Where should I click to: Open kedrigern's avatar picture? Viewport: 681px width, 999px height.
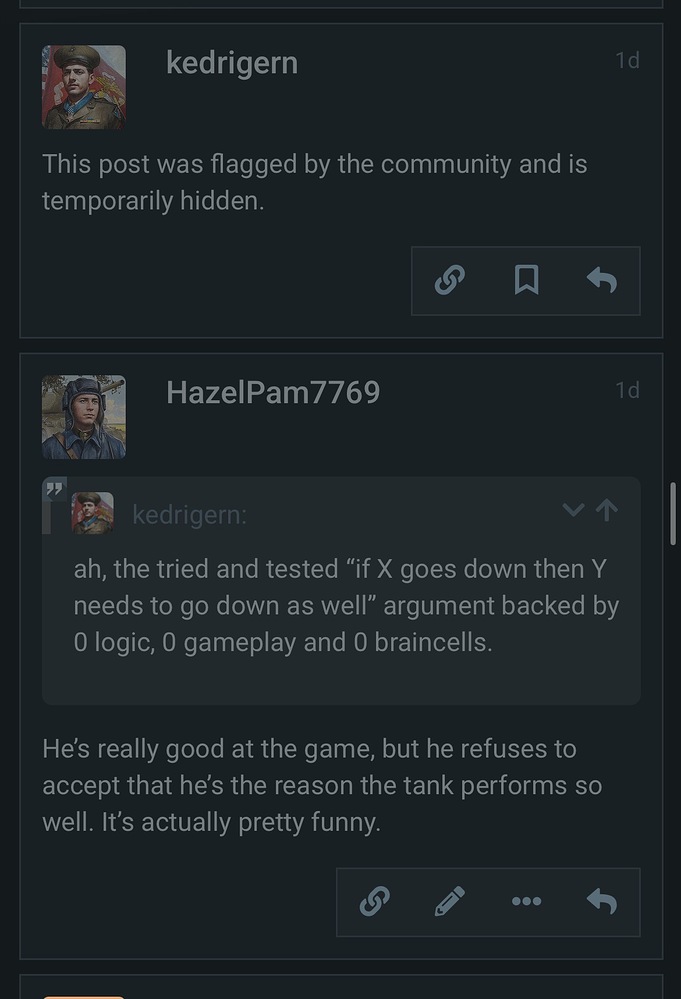pos(83,87)
